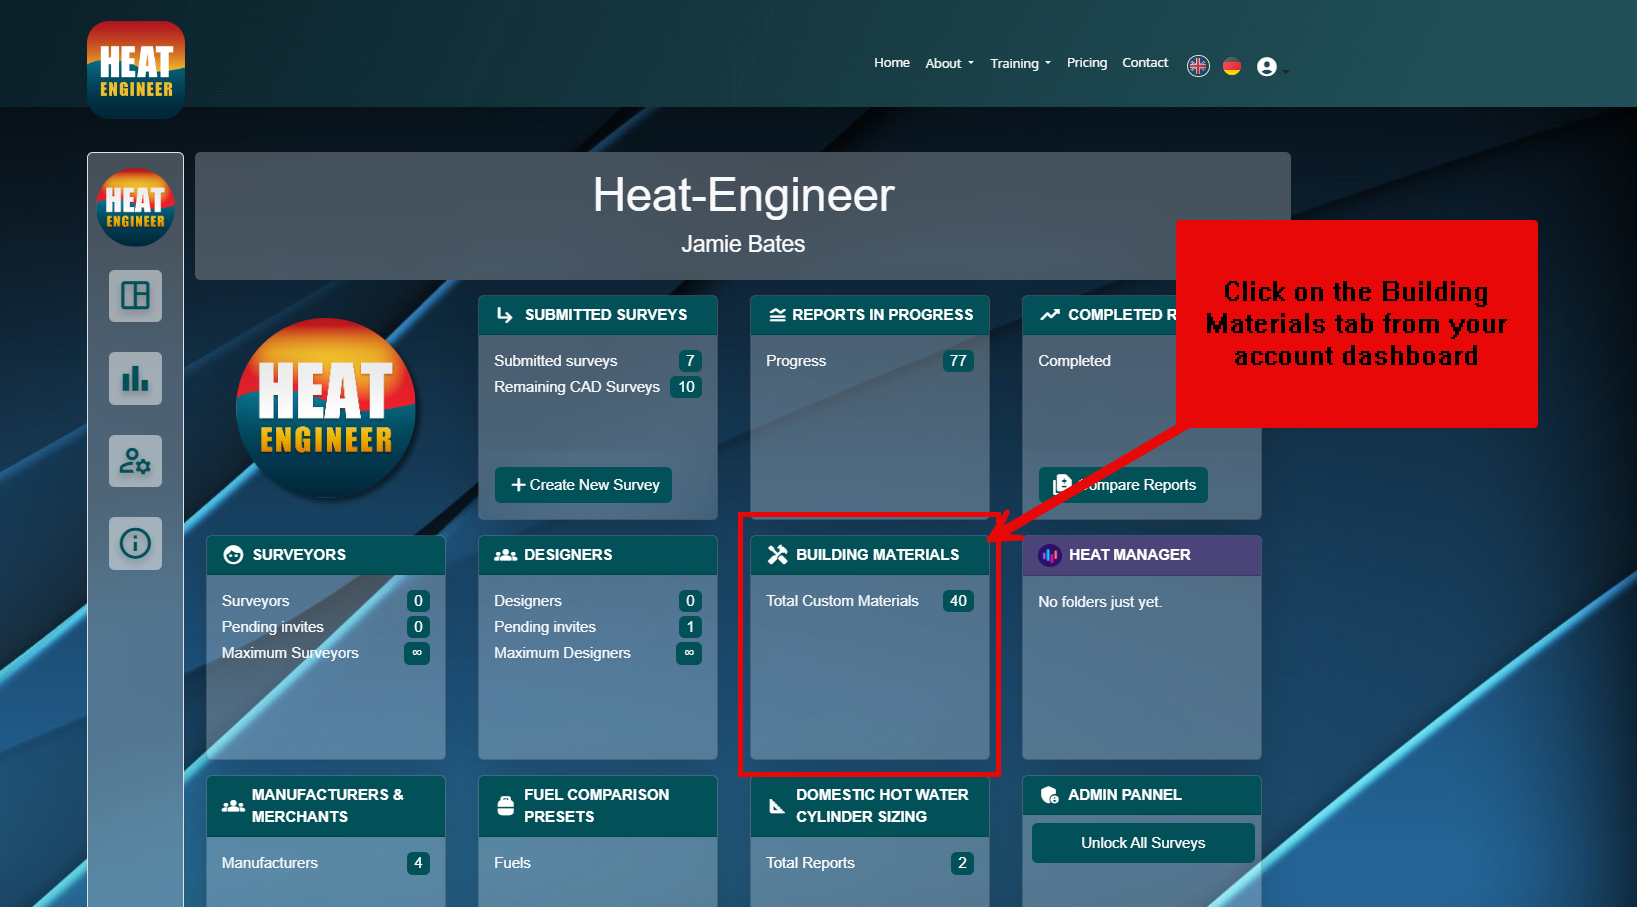This screenshot has height=907, width=1637.
Task: Open the user settings sidebar icon
Action: 135,461
